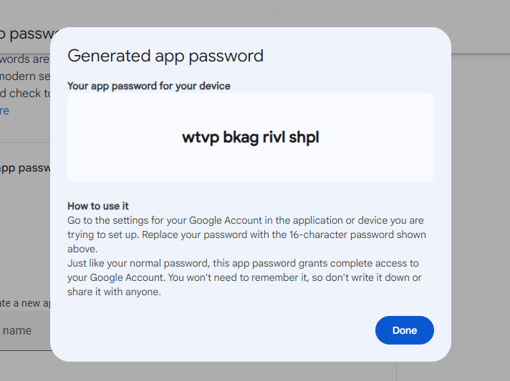
Task: Click the Generated app password dialog title
Action: [165, 56]
